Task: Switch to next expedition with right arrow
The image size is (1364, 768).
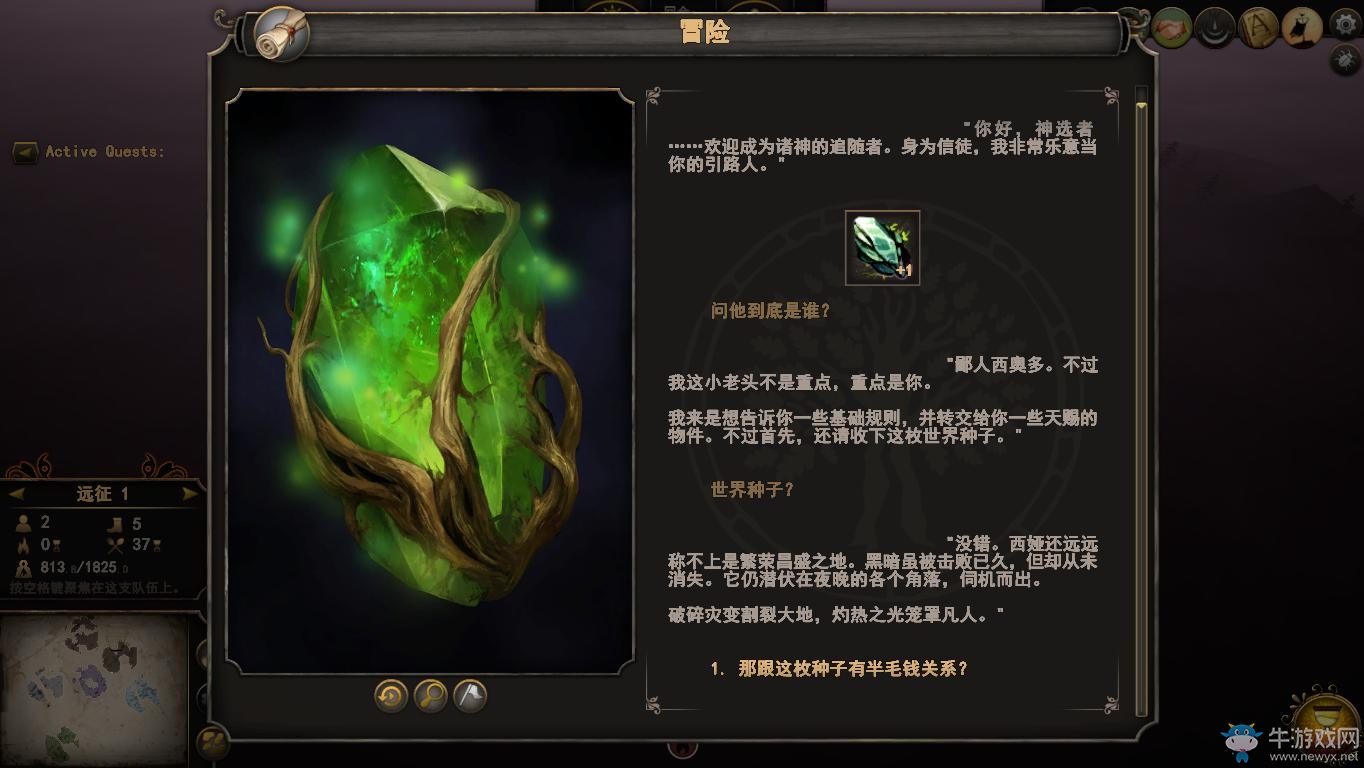Action: pyautogui.click(x=189, y=494)
